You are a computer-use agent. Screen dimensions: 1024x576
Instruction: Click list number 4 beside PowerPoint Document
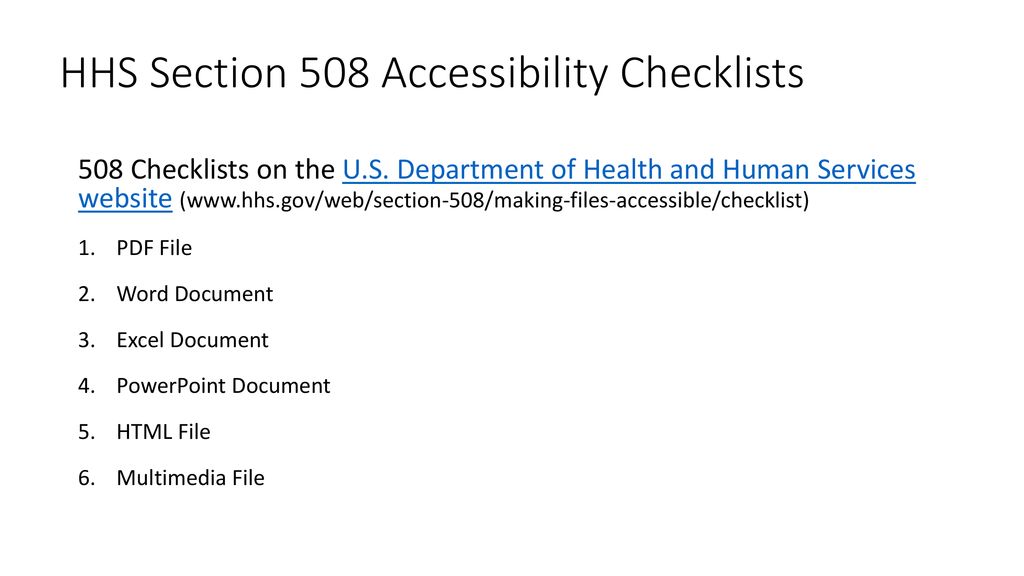tap(86, 386)
